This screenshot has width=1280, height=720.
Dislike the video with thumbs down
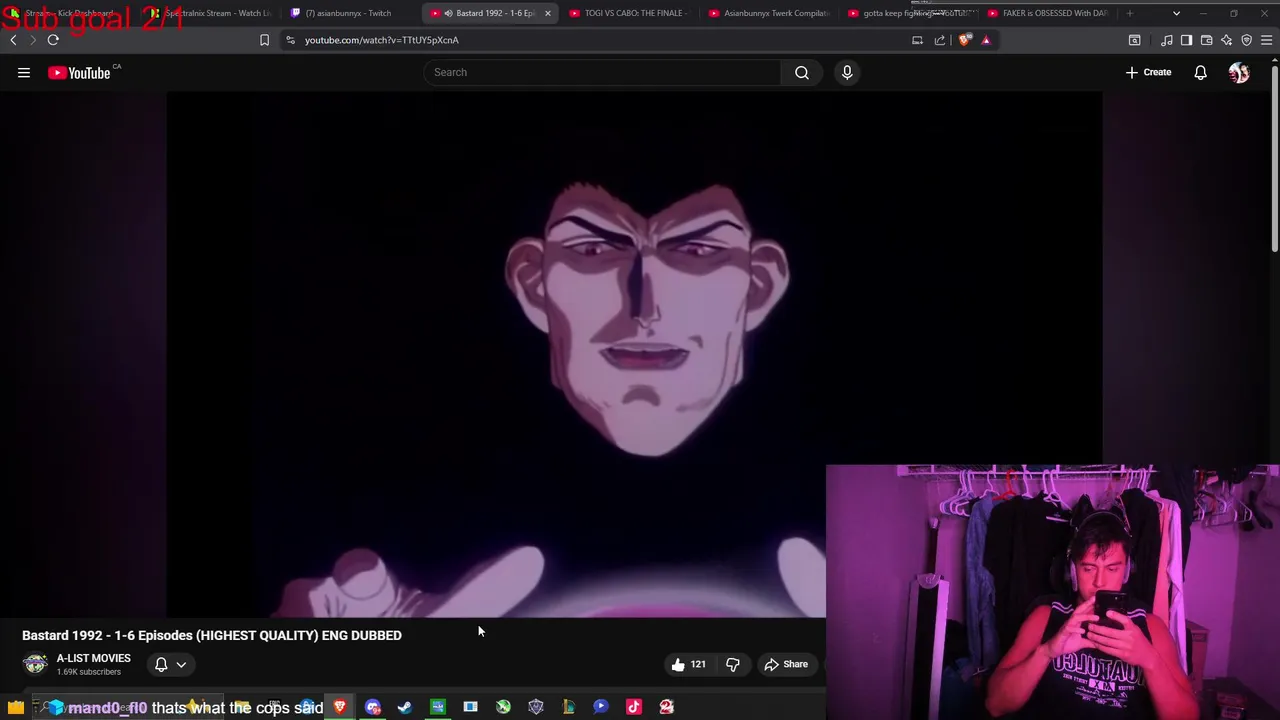pyautogui.click(x=733, y=664)
